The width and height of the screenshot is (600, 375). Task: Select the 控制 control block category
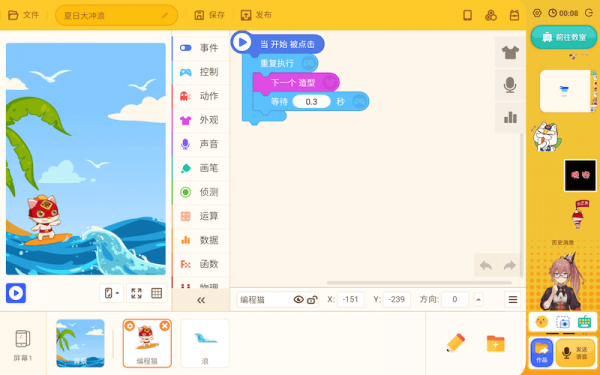click(x=201, y=72)
